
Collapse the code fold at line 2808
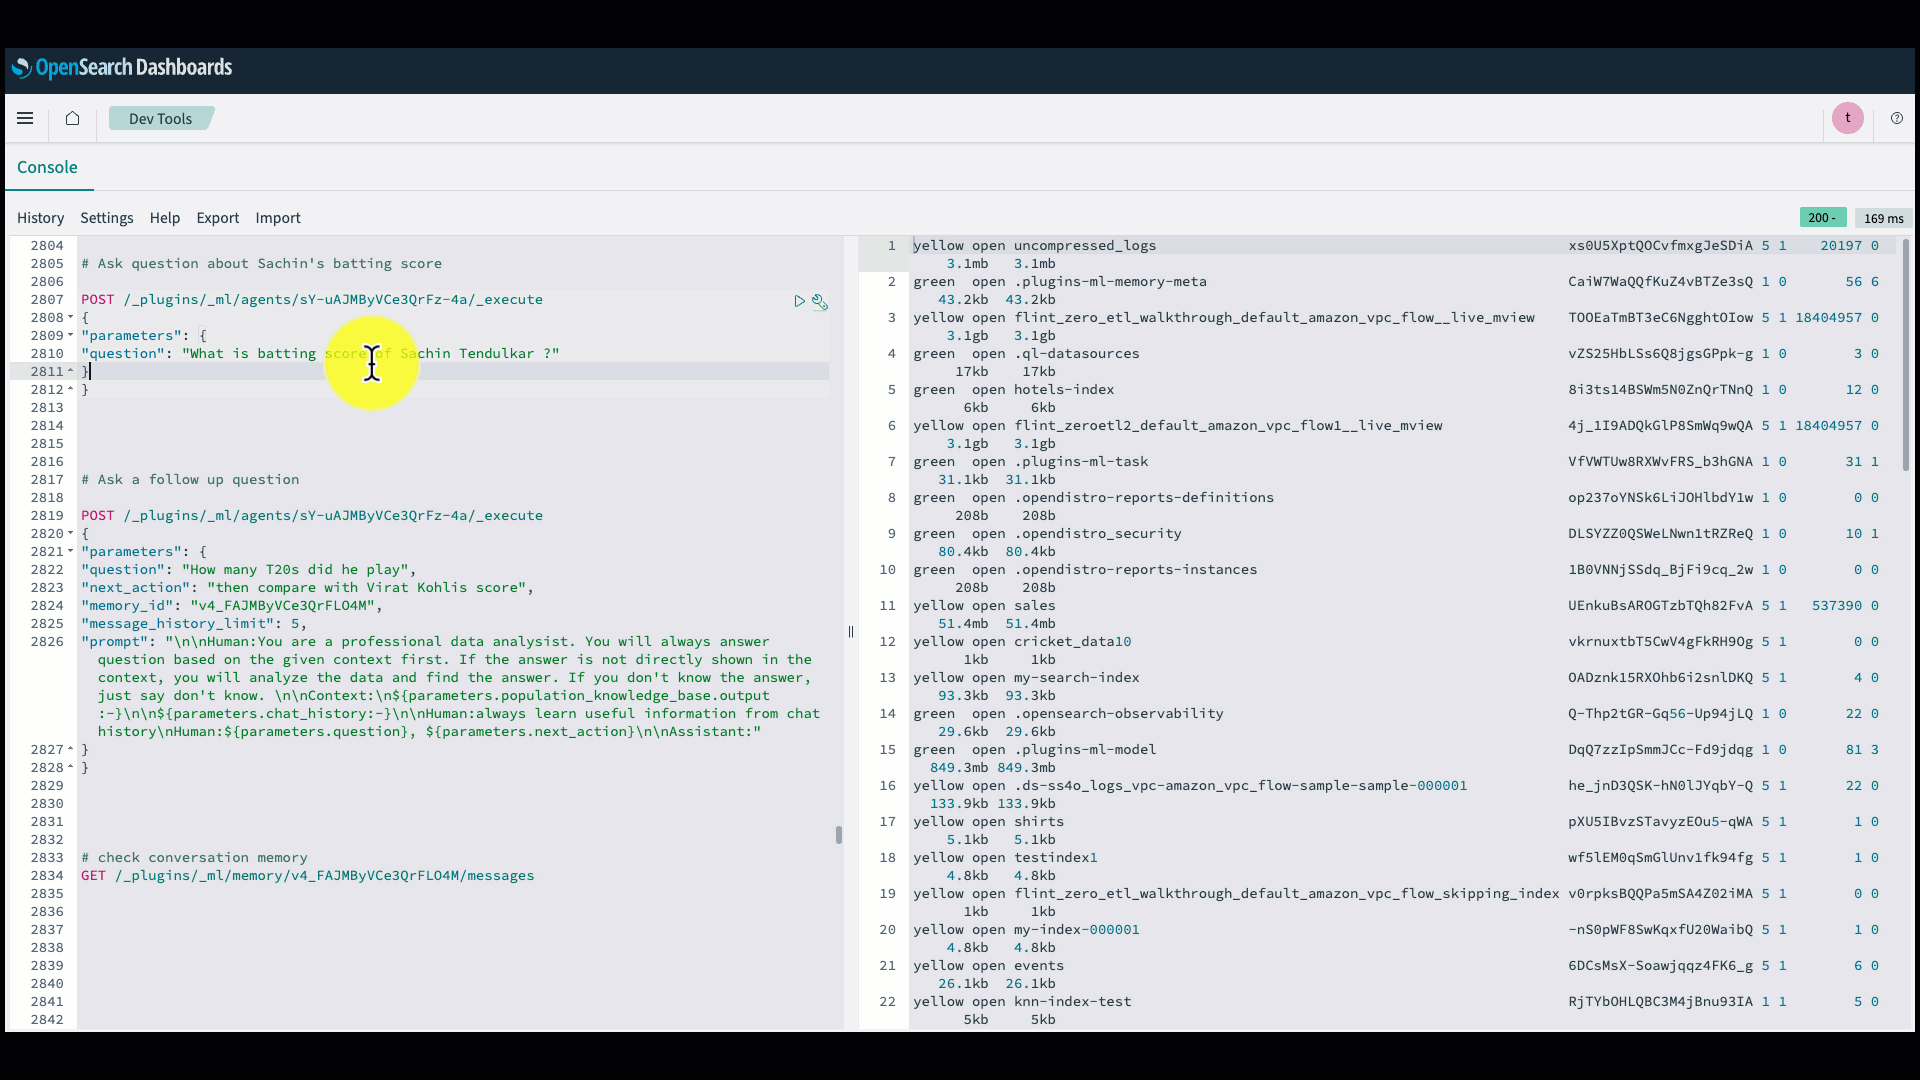click(x=71, y=318)
